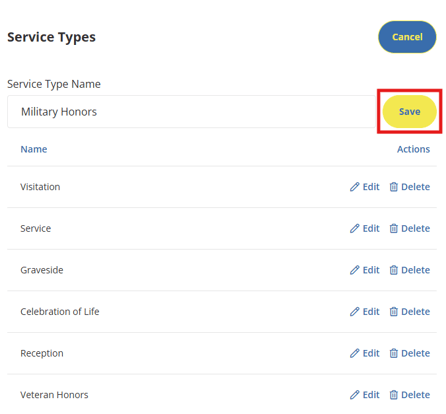Click the trash icon in Service row
The width and height of the screenshot is (446, 414).
(x=394, y=229)
